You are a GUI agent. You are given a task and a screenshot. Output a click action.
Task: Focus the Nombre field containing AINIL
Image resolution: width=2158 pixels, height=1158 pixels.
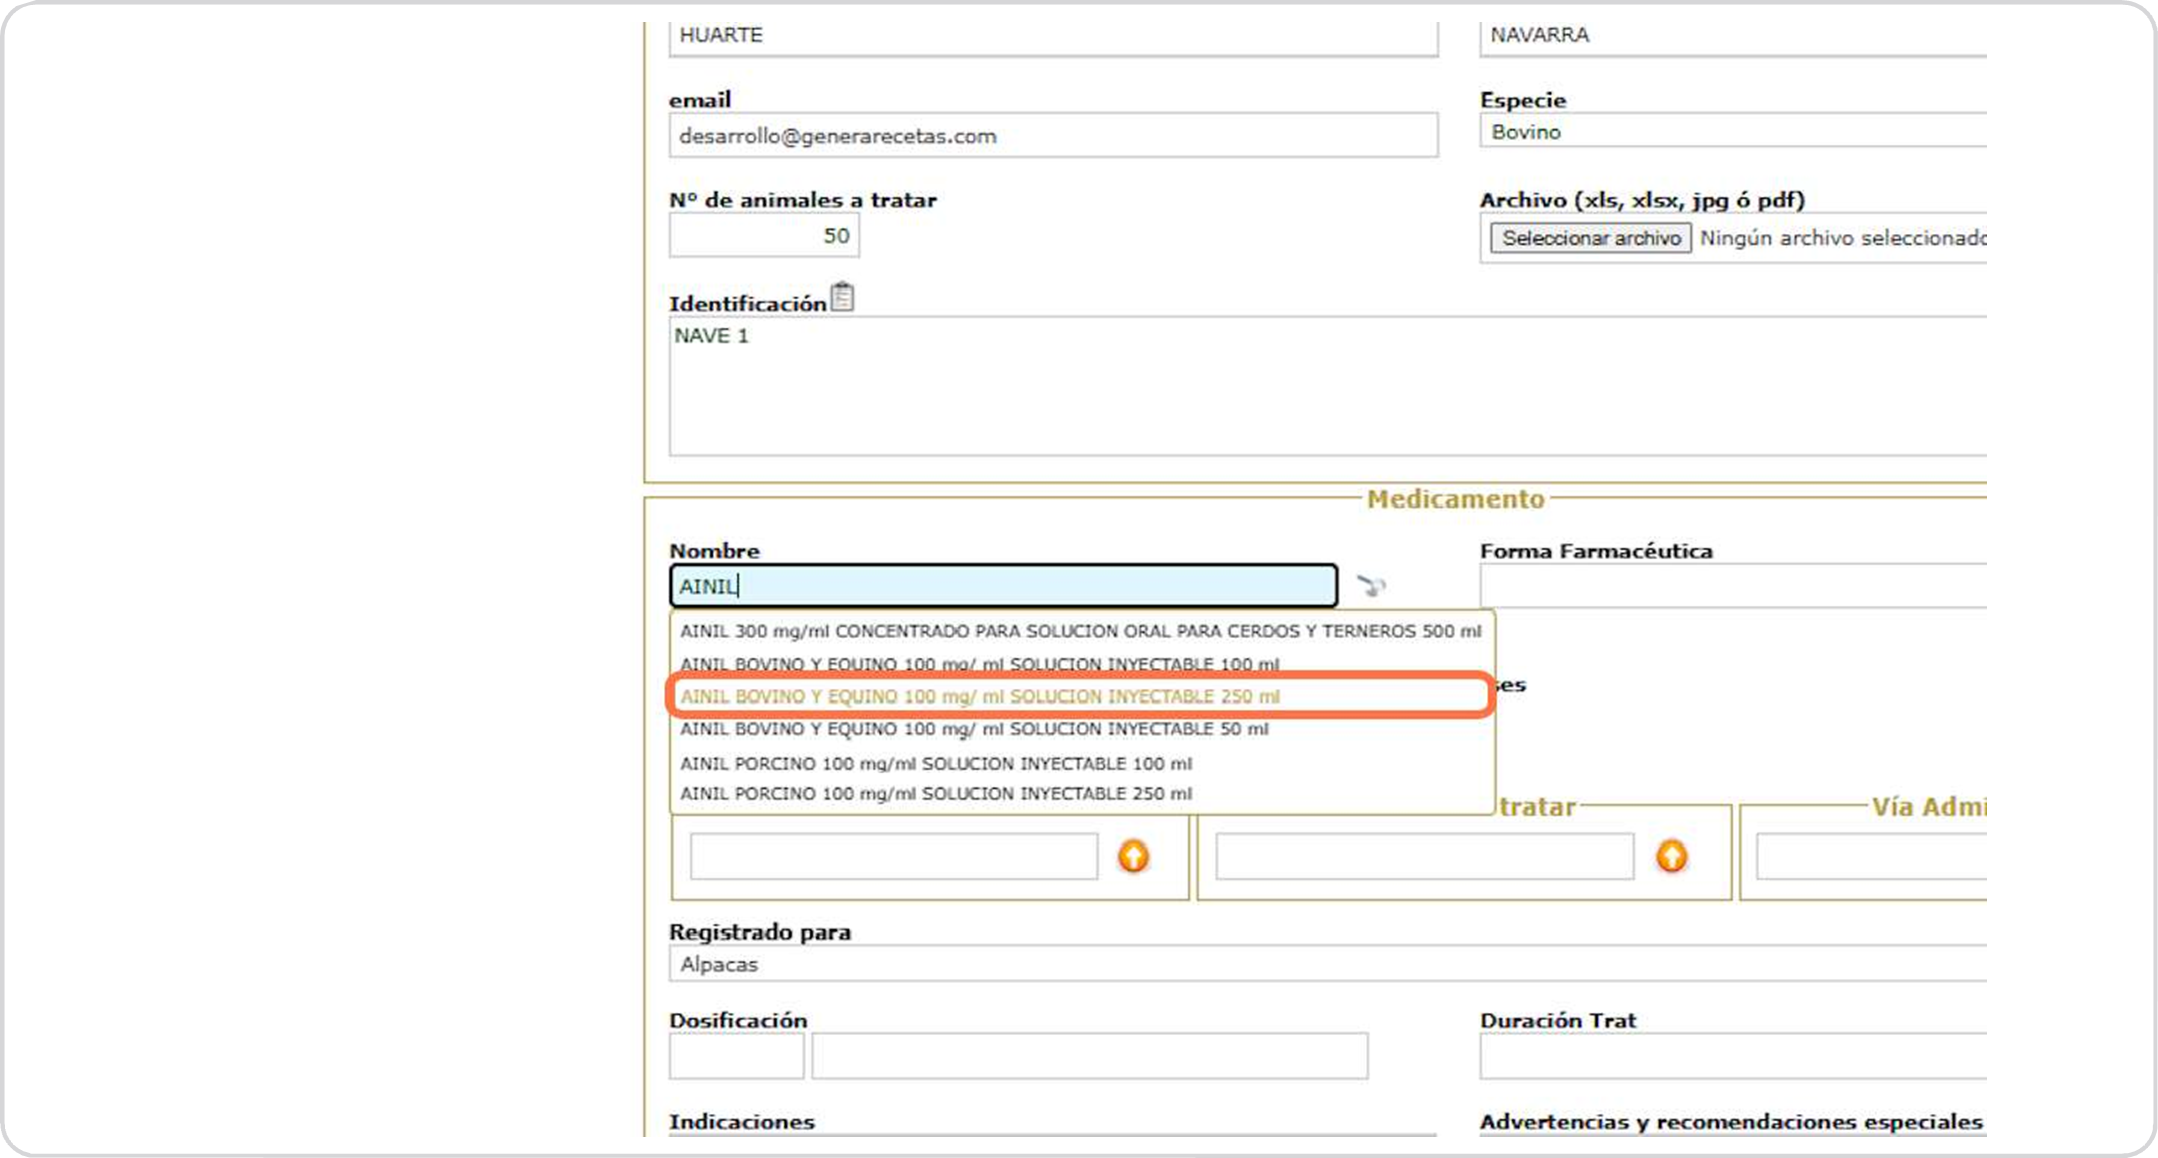point(1003,586)
